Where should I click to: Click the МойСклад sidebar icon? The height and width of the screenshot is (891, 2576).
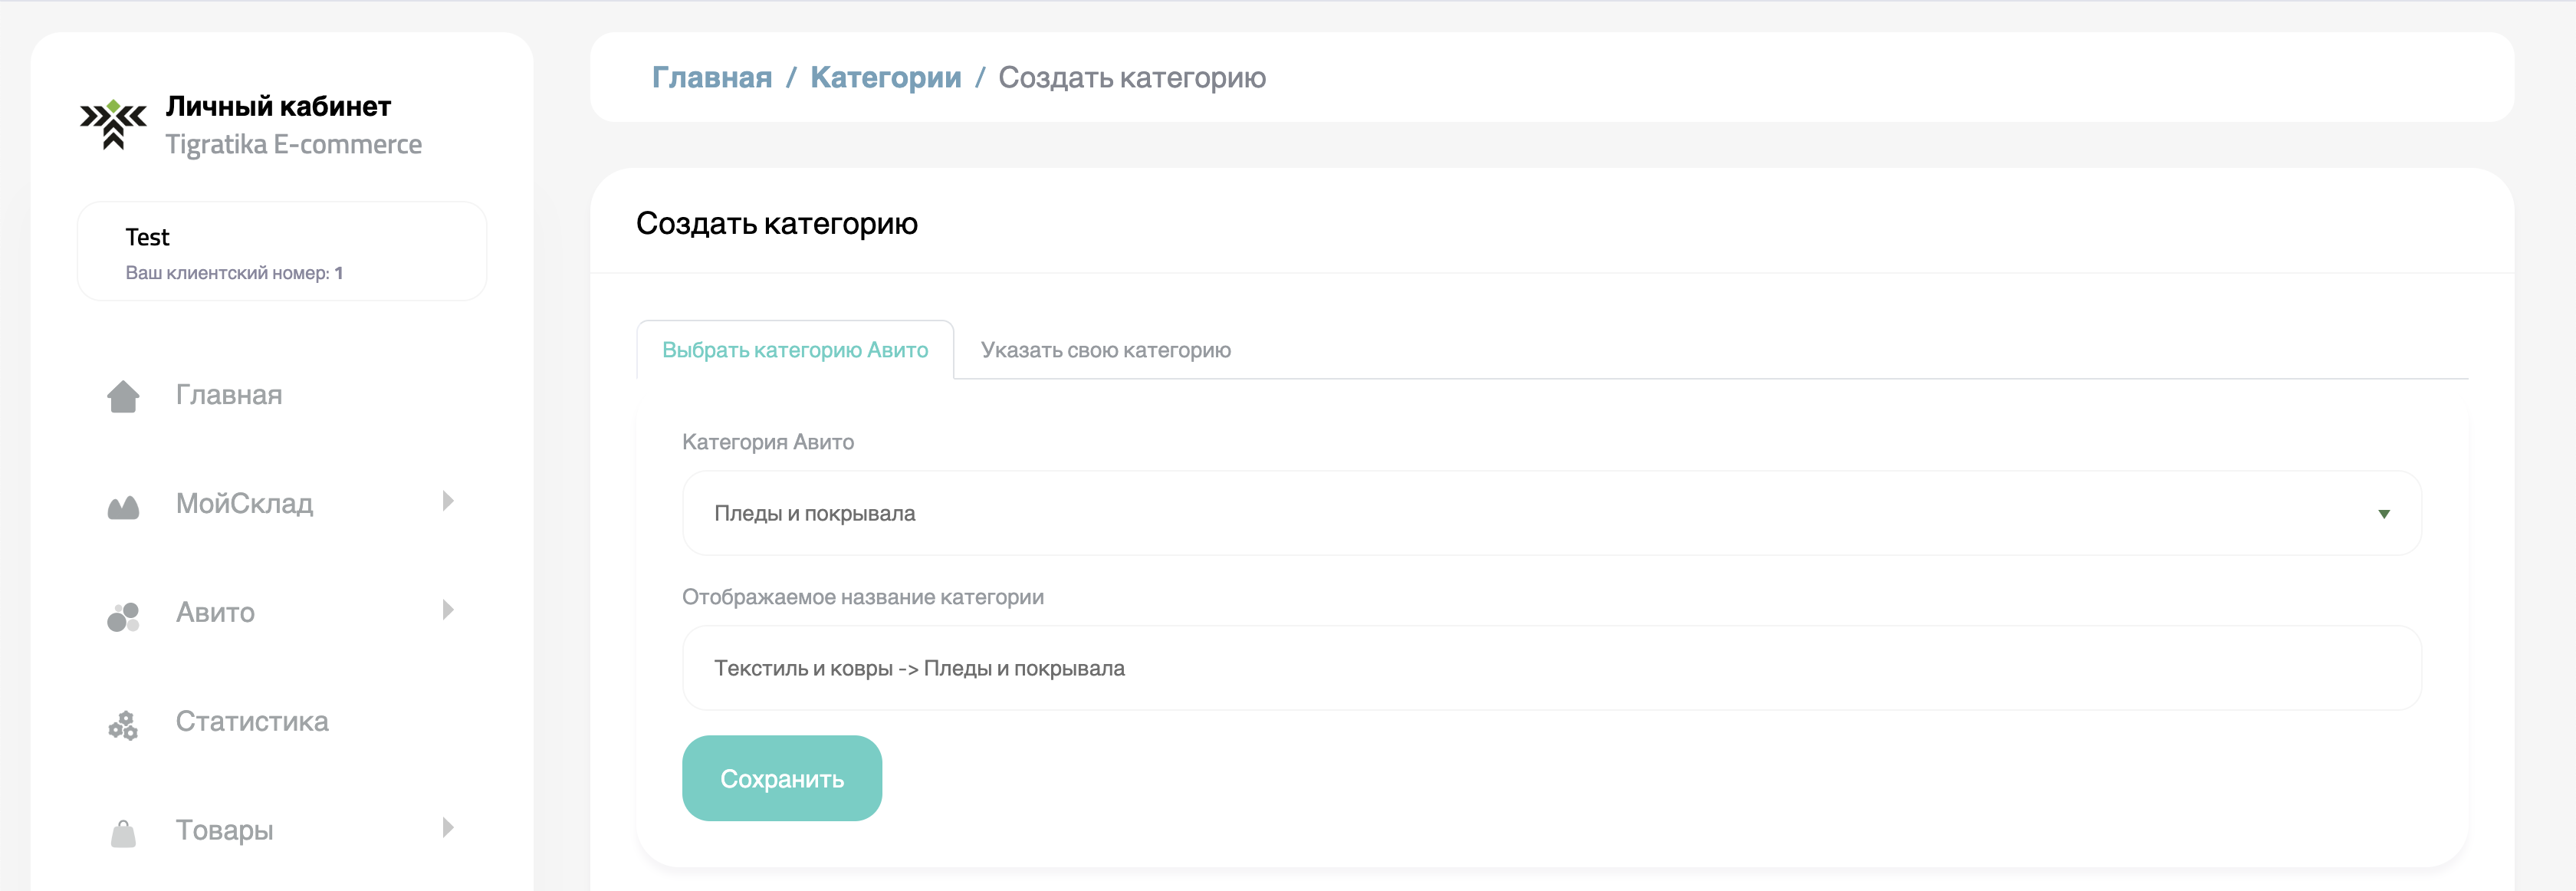123,507
